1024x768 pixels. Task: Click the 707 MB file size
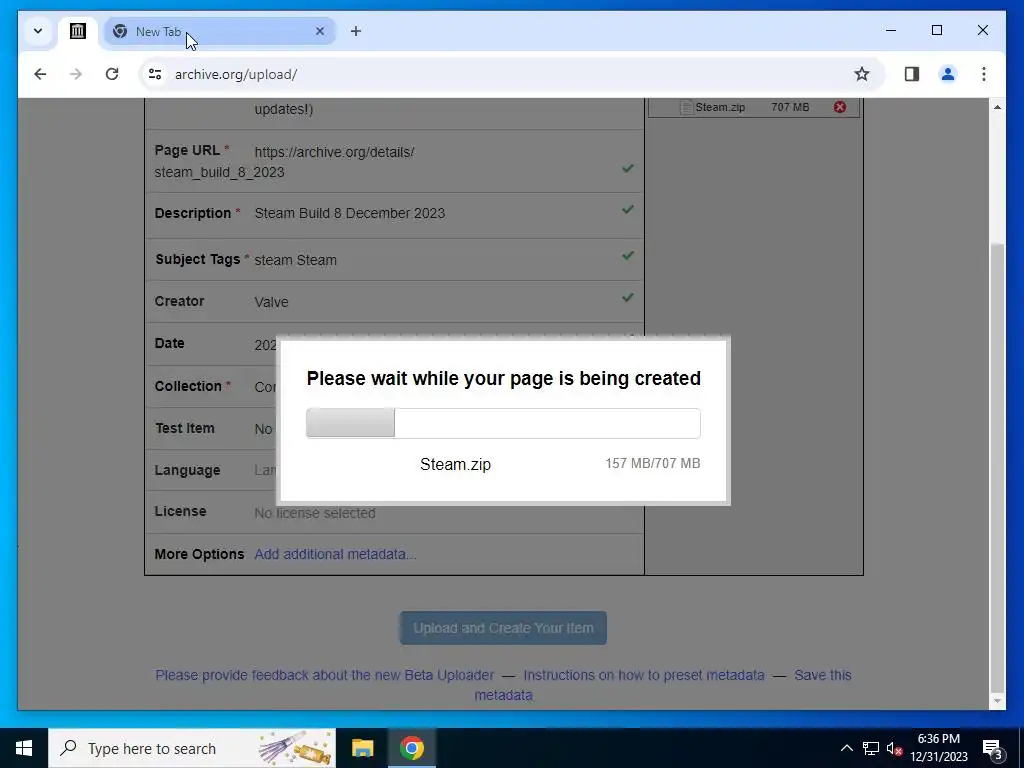click(x=790, y=107)
